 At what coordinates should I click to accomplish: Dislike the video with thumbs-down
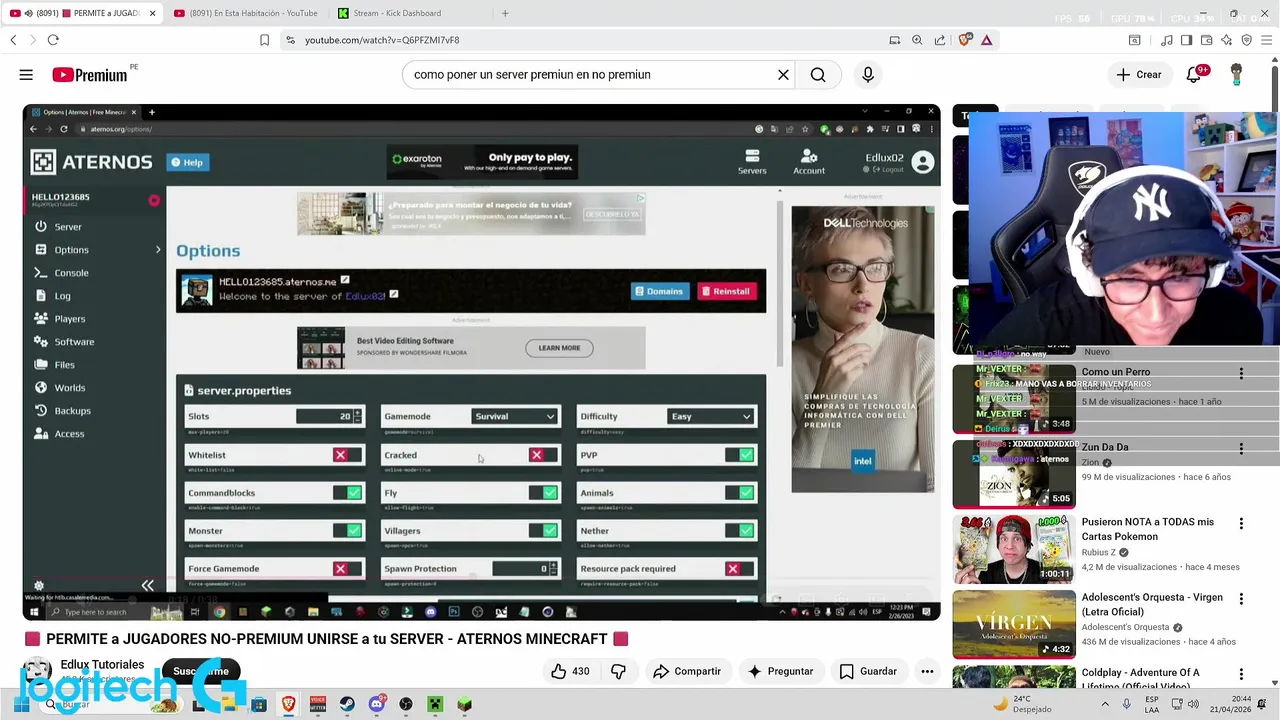(618, 671)
